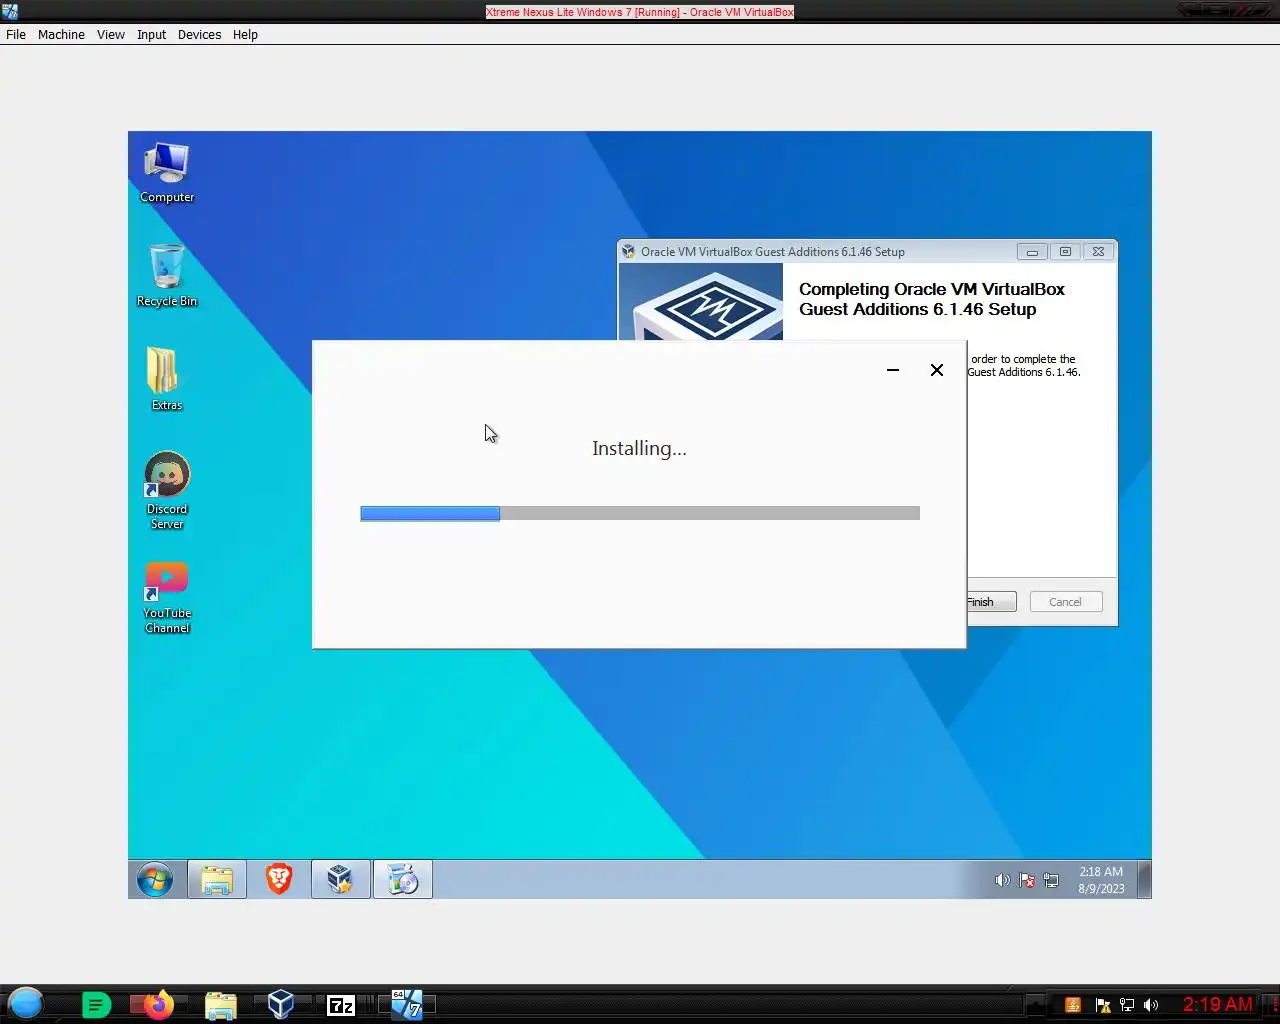Open the Devices menu

(x=199, y=34)
